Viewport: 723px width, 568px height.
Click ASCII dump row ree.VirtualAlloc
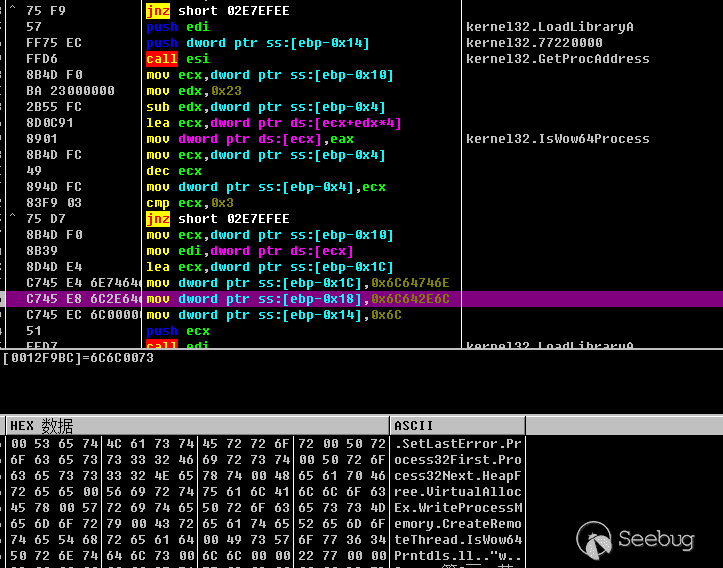click(x=457, y=492)
